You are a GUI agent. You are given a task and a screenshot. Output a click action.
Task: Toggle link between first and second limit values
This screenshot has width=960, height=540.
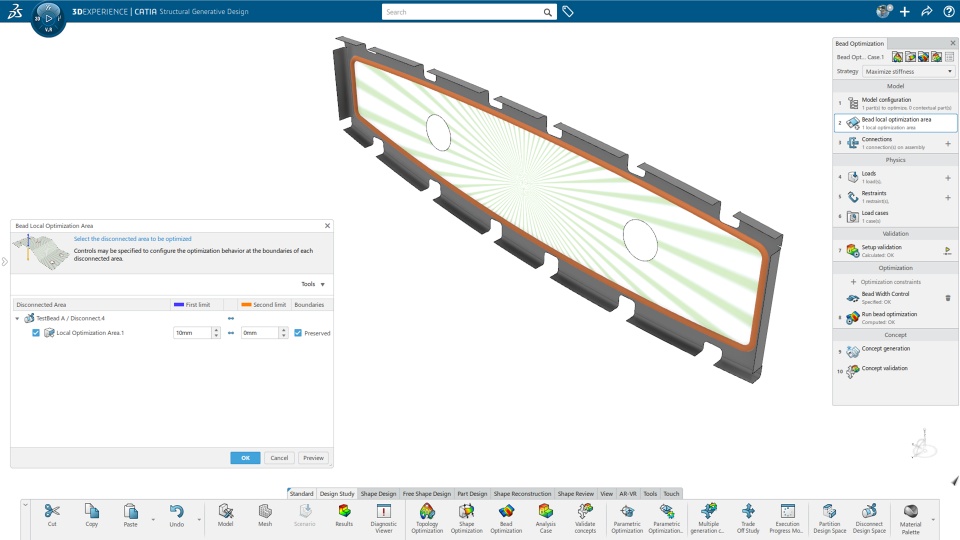point(231,332)
